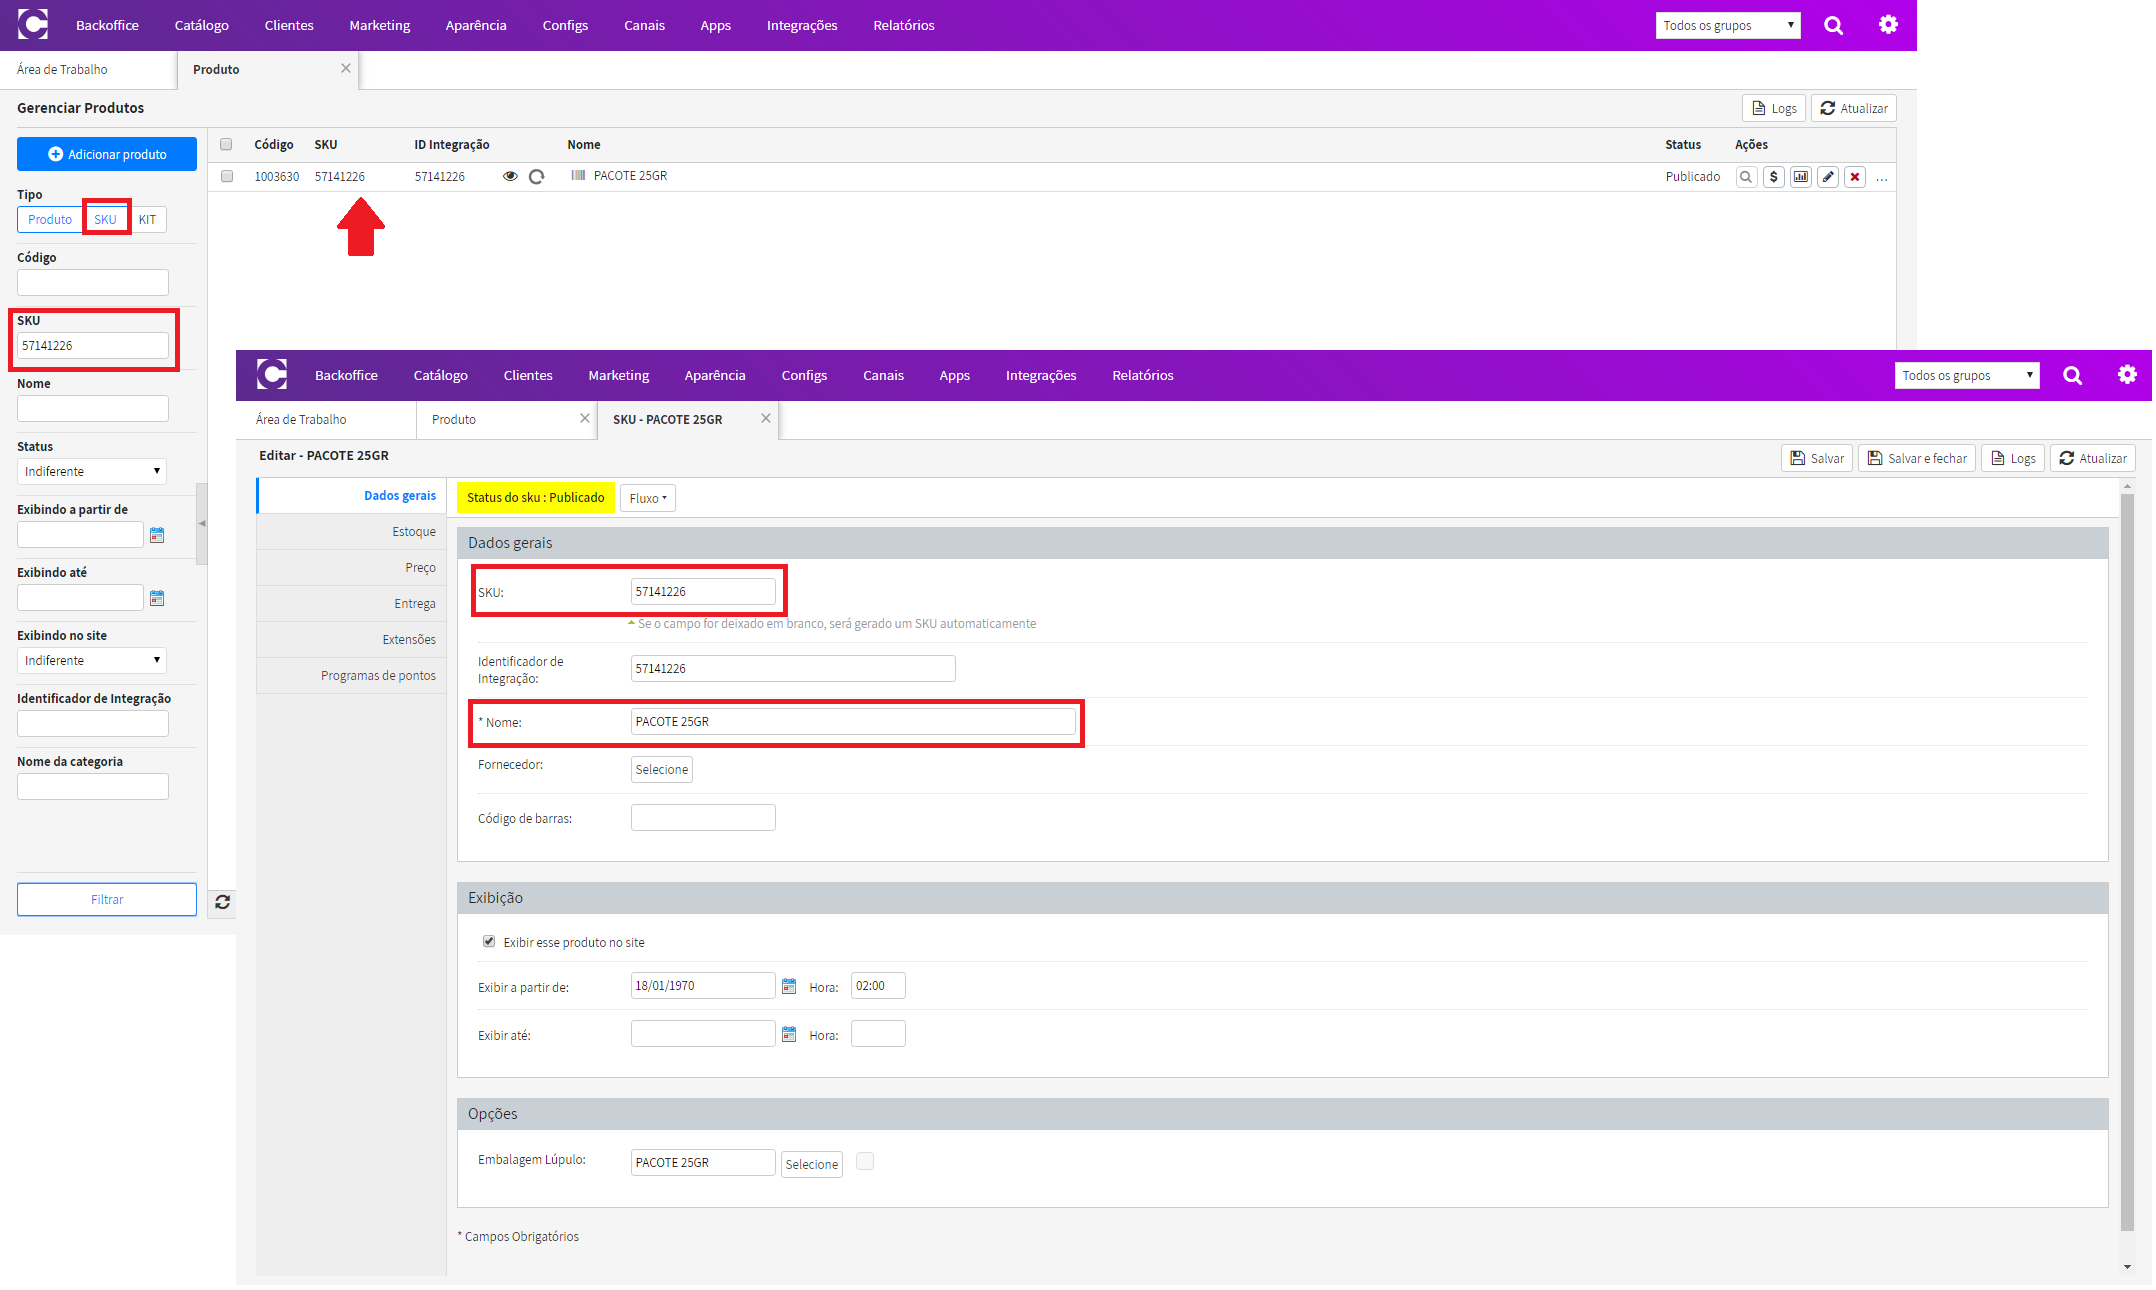Close the Produto tab in the back window

[x=346, y=68]
